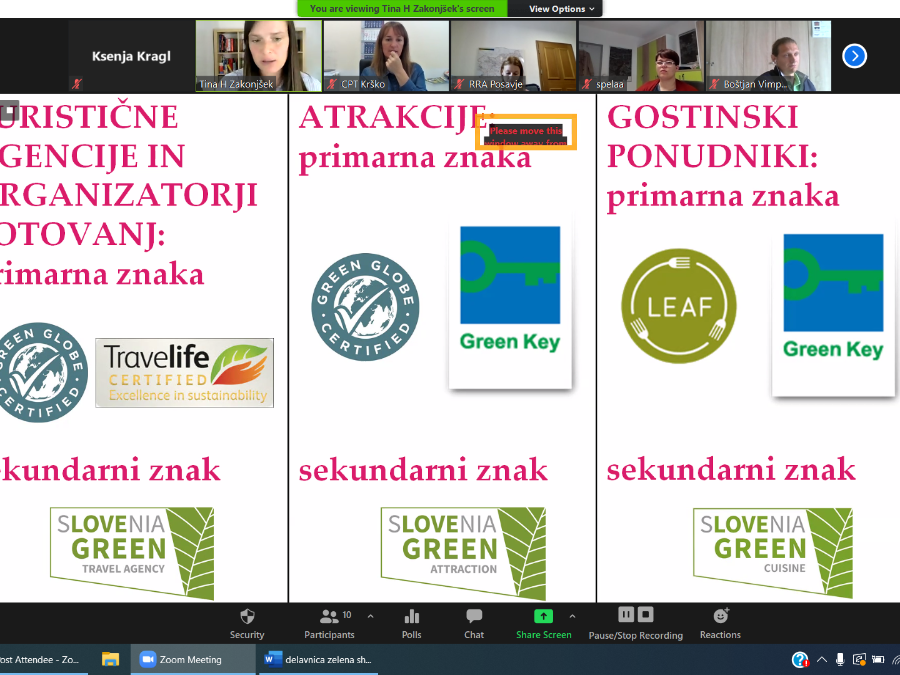
Task: Expand the Share Screen options caret
Action: 572,616
